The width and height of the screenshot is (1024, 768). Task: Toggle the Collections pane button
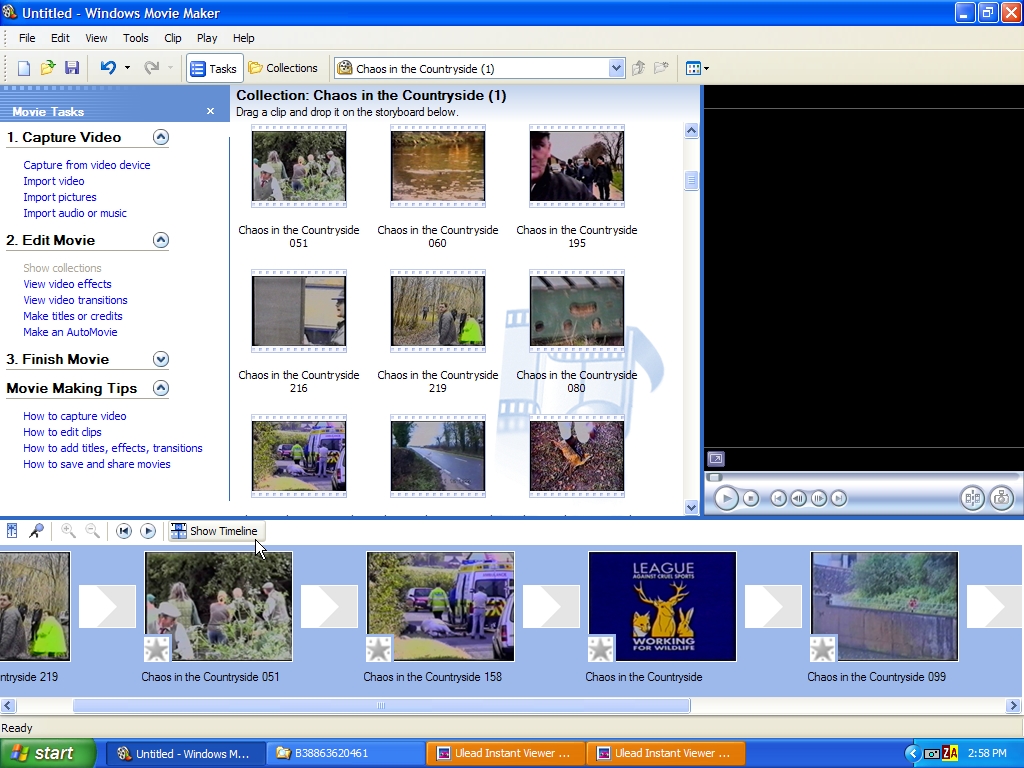click(x=283, y=68)
